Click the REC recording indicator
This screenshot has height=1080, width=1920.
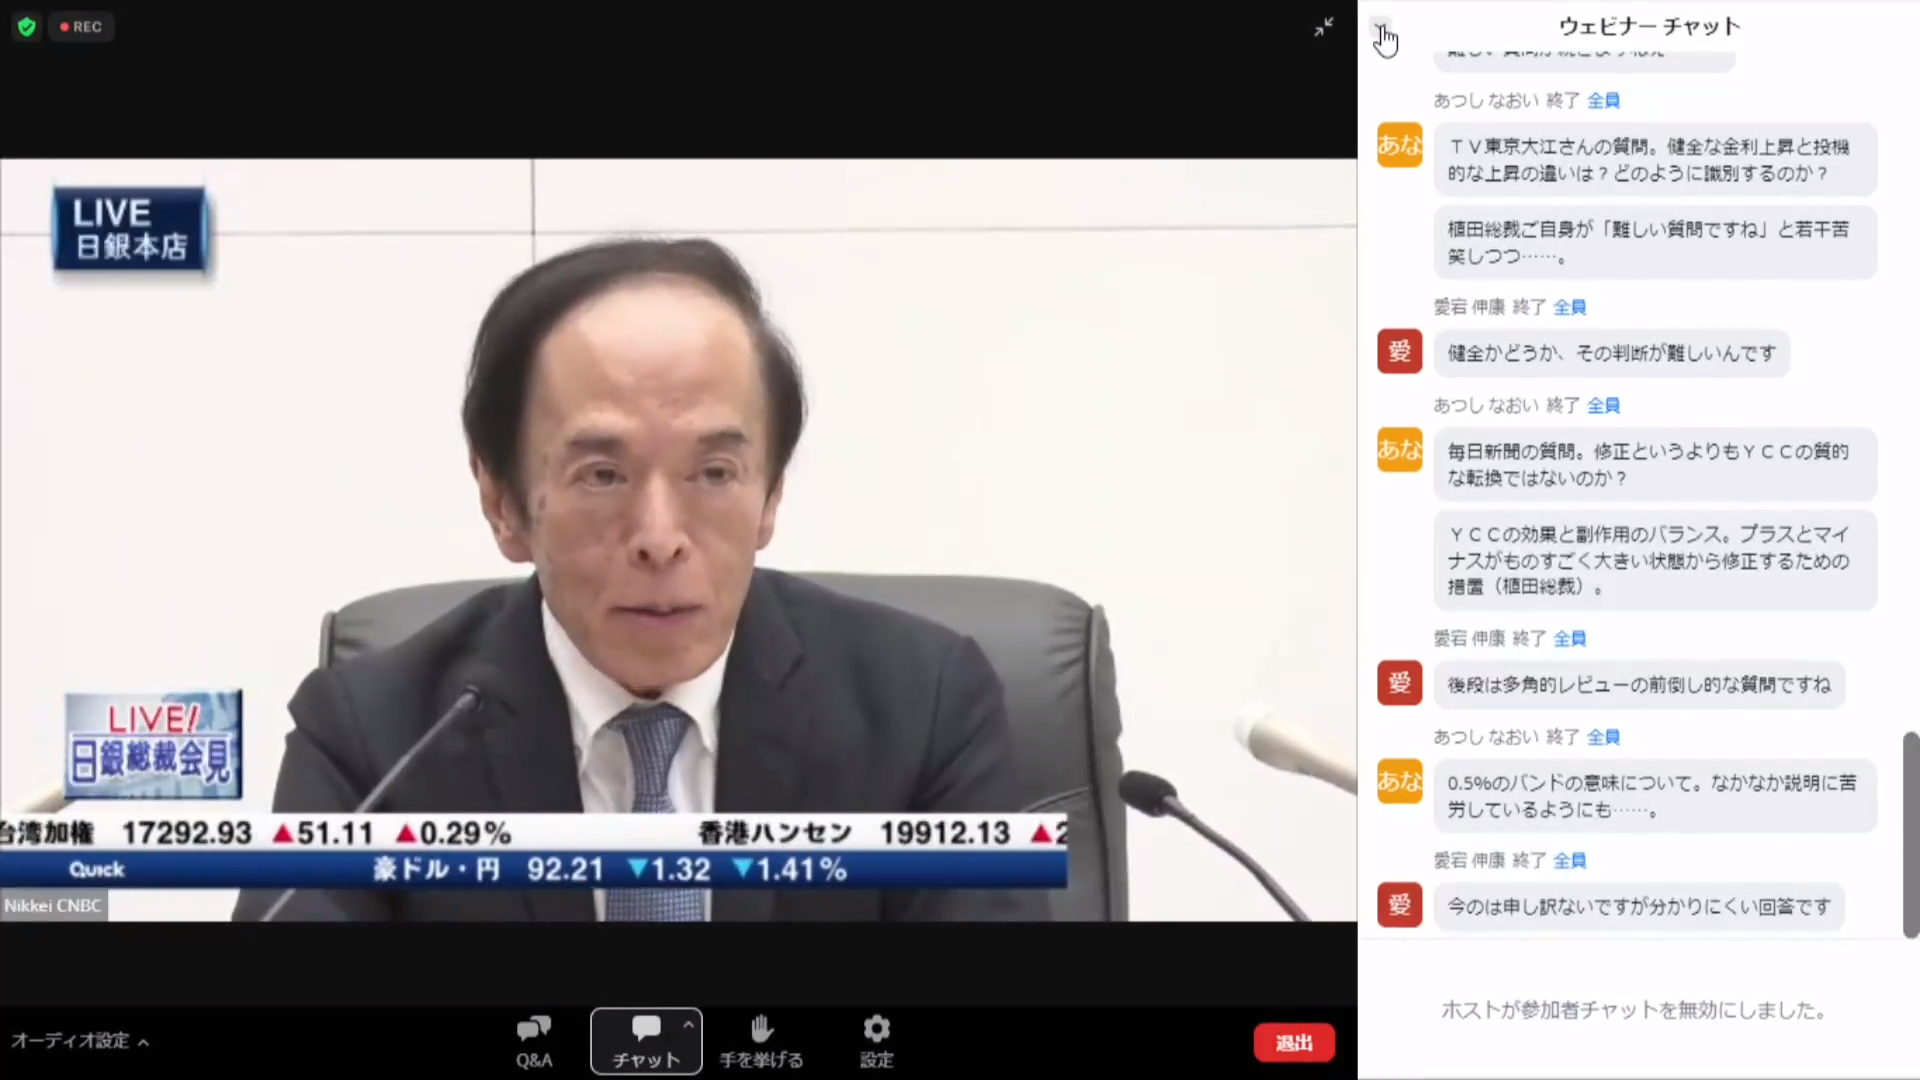coord(82,27)
